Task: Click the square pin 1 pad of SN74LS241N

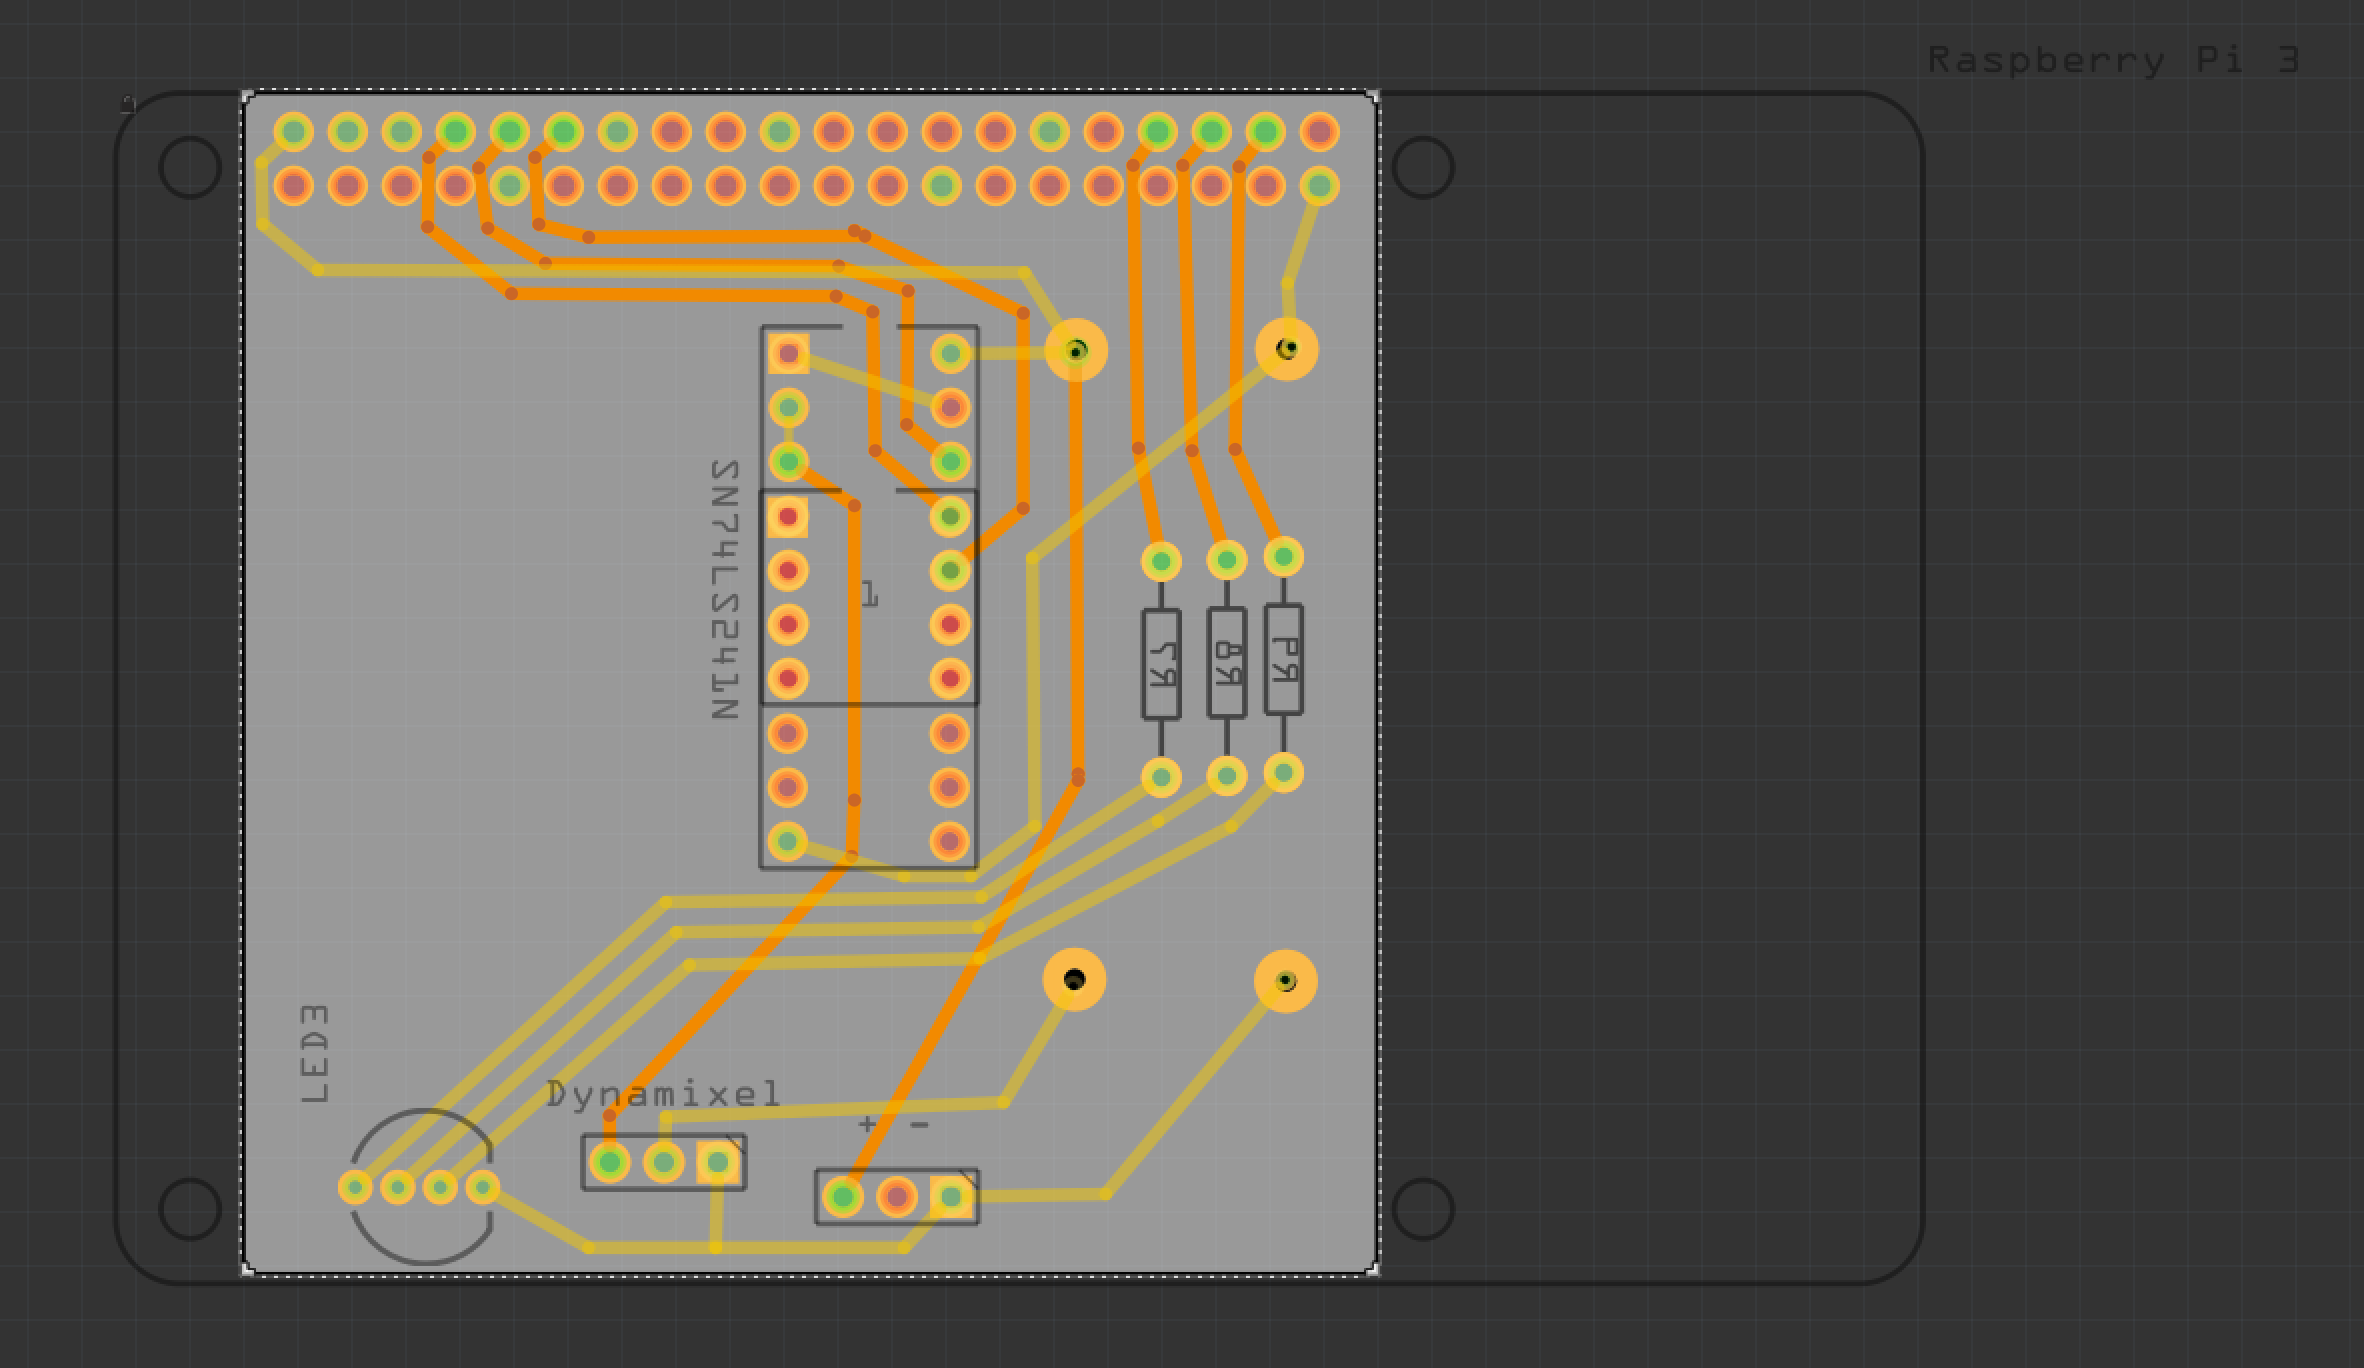Action: point(788,516)
